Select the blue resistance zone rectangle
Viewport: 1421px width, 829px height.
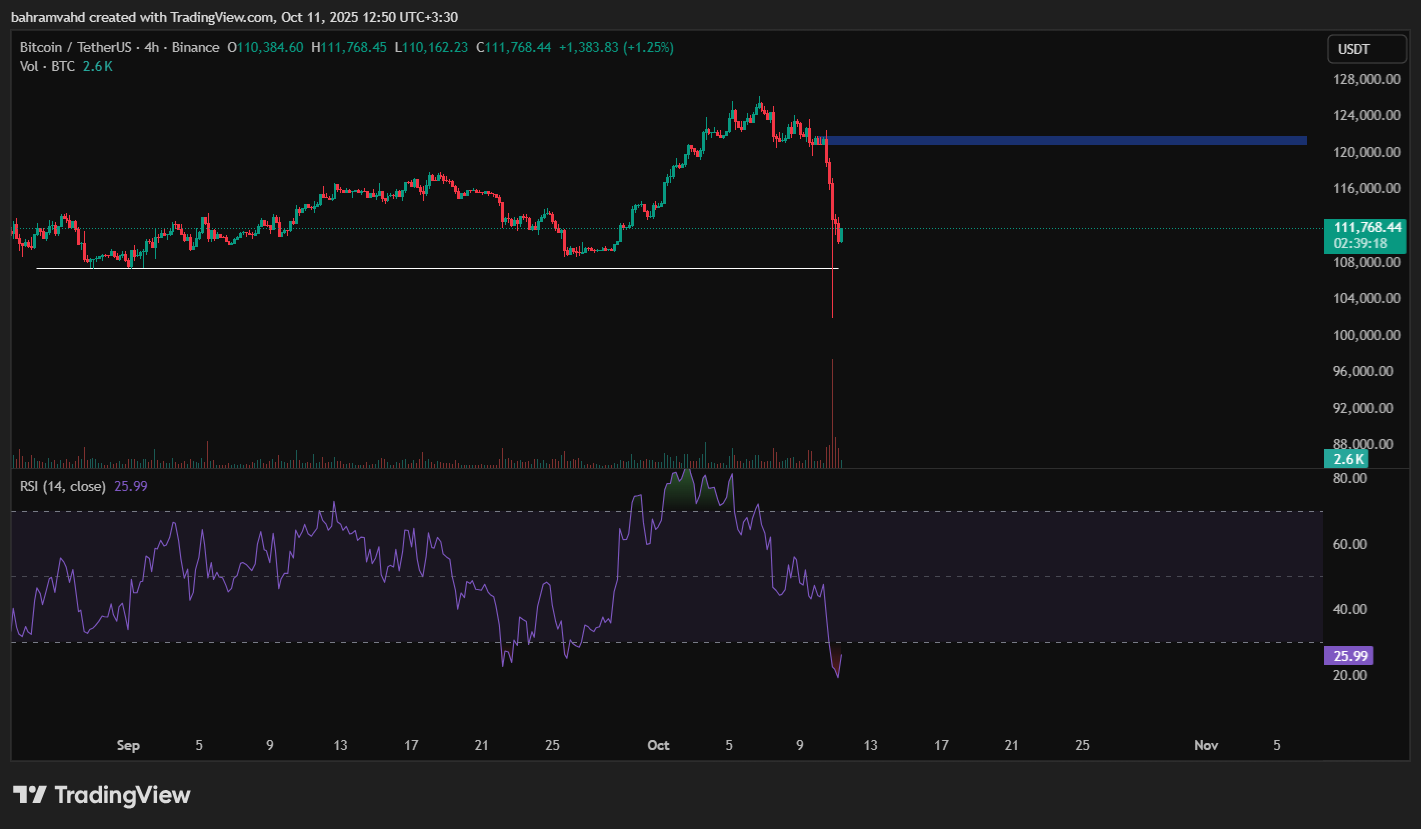1066,140
